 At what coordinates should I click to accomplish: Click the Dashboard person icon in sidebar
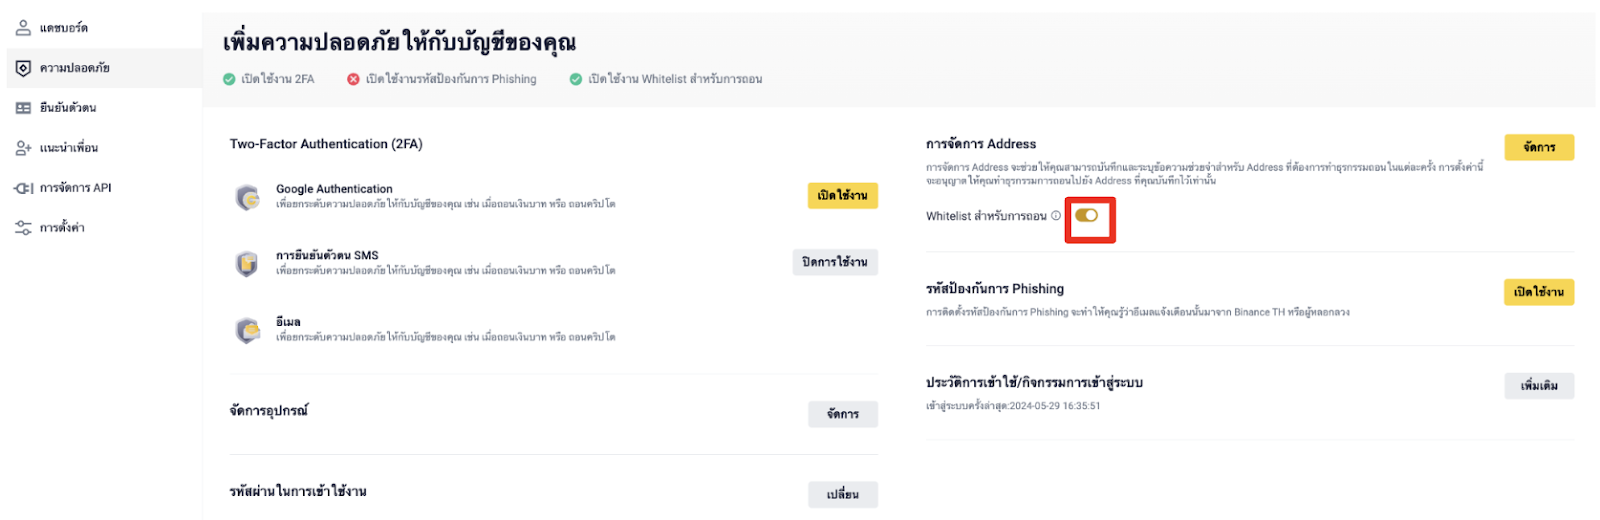point(23,28)
